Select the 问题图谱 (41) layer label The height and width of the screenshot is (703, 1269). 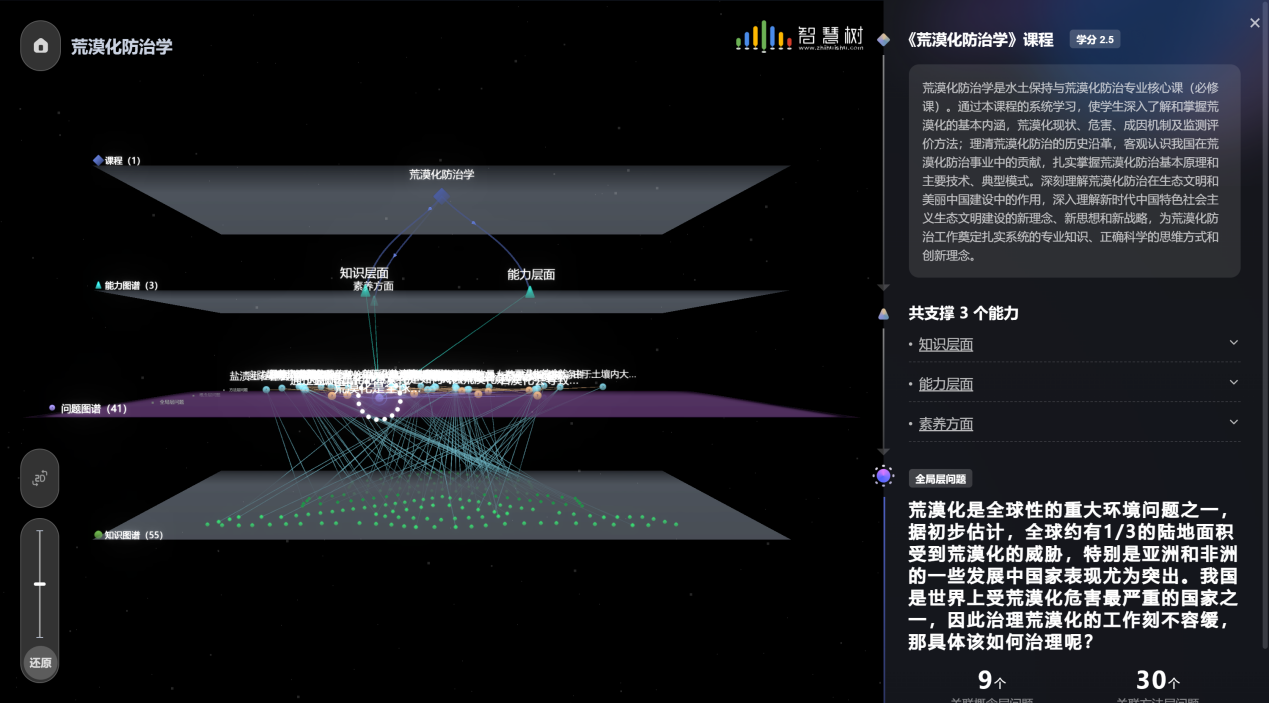tap(93, 409)
